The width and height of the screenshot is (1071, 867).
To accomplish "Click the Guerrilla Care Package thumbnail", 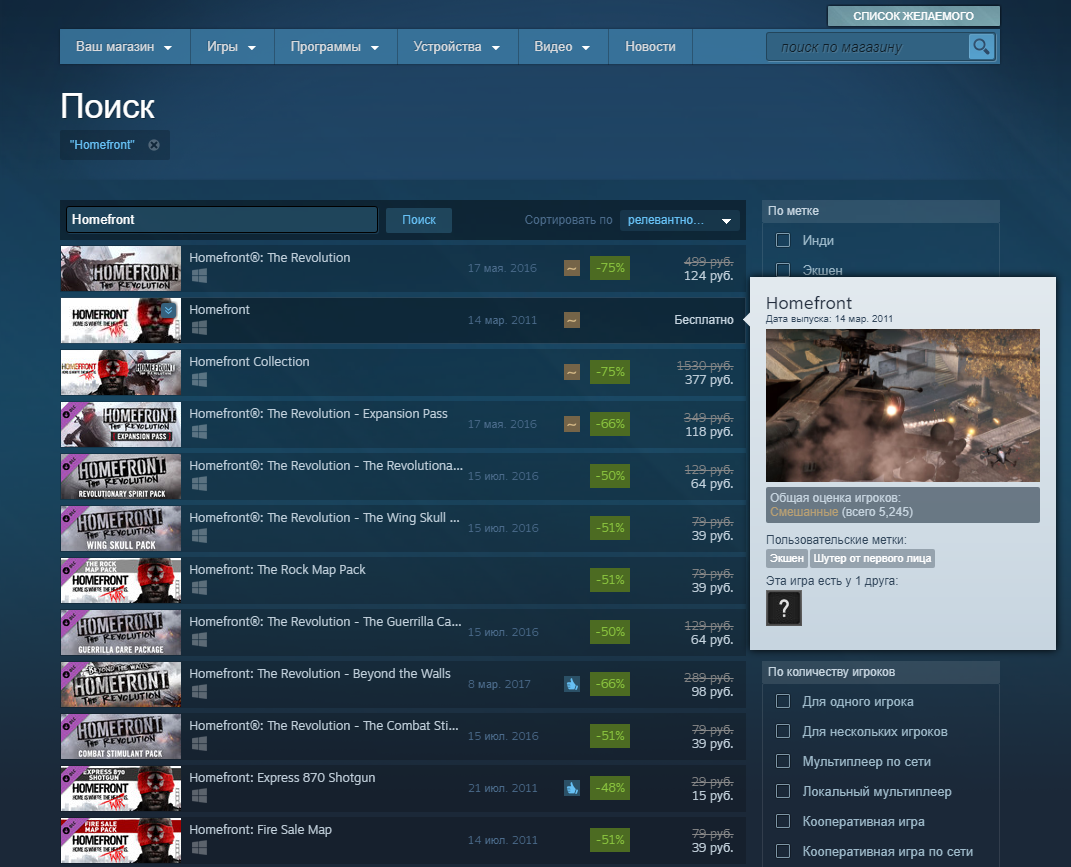I will tap(121, 633).
